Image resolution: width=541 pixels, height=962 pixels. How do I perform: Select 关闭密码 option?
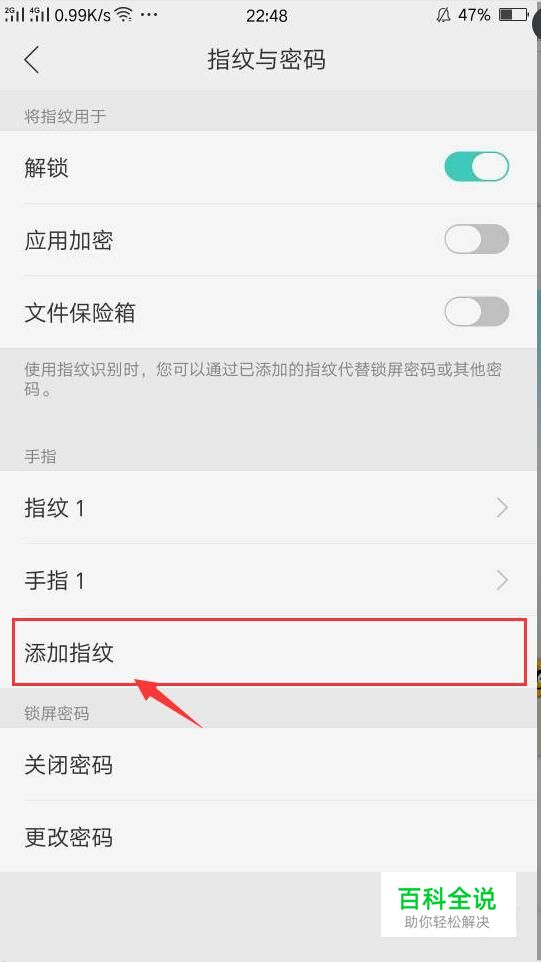pyautogui.click(x=270, y=764)
